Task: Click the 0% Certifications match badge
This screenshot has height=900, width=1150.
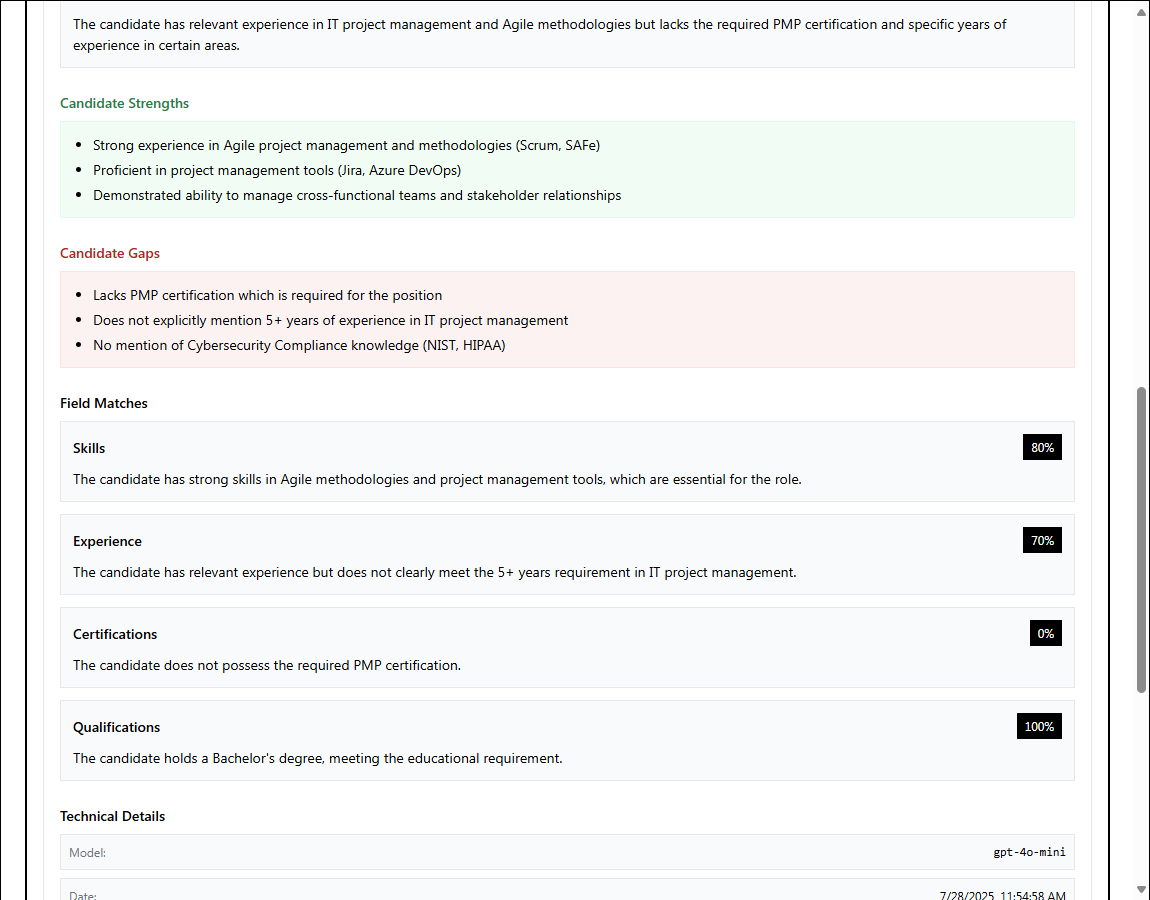Action: (1045, 634)
